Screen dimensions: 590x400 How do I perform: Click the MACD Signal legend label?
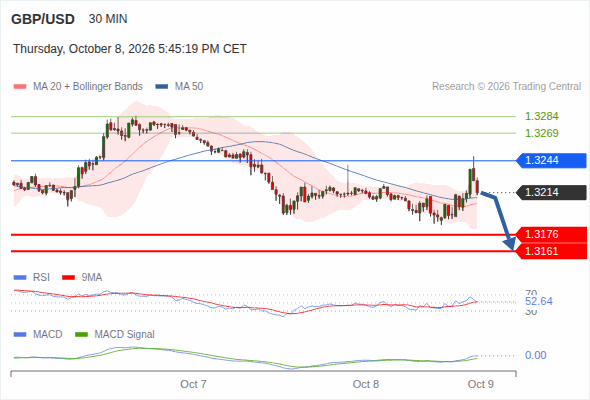click(124, 334)
